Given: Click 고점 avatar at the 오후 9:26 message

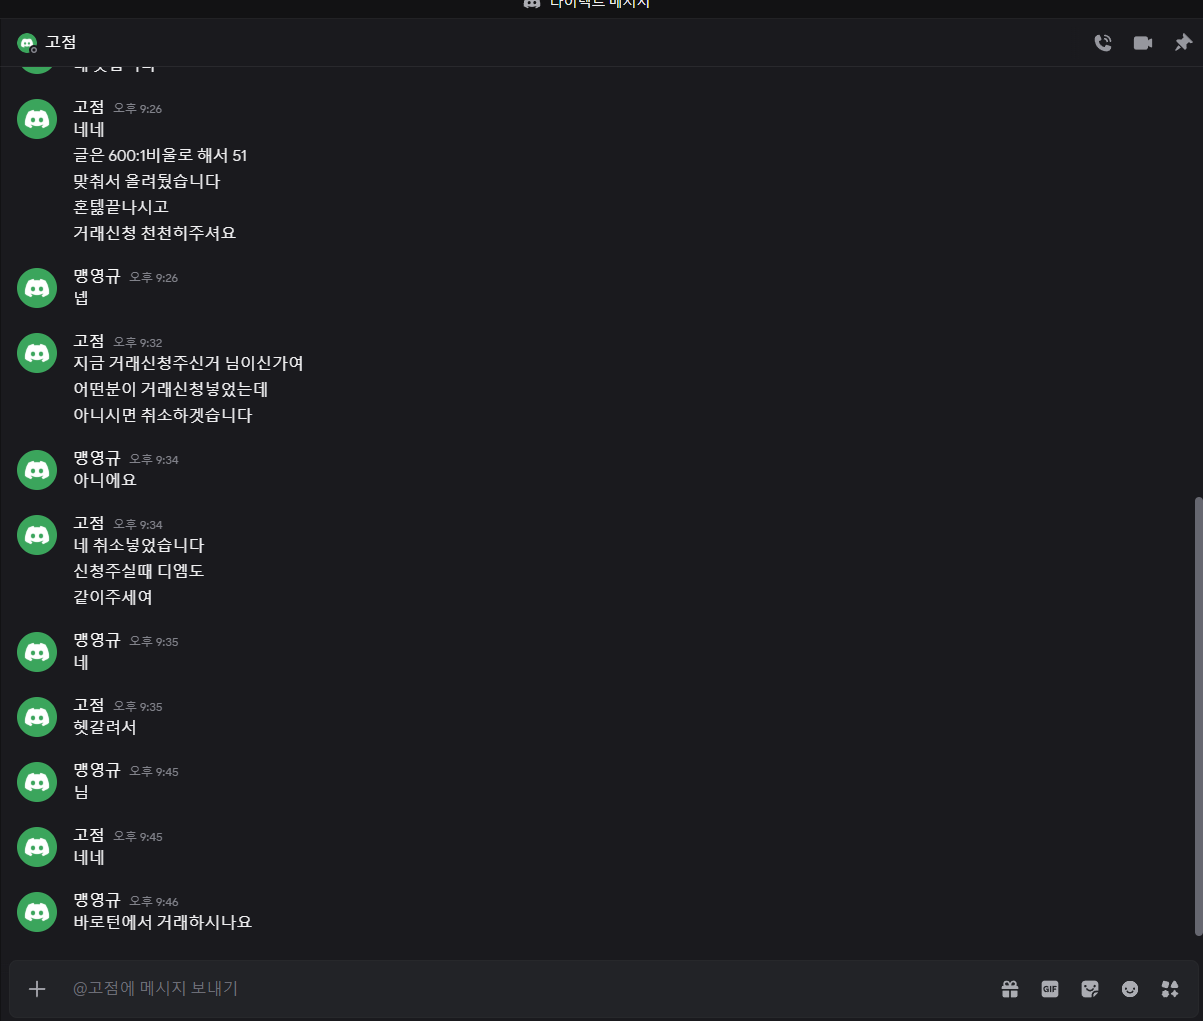Looking at the screenshot, I should [x=37, y=119].
